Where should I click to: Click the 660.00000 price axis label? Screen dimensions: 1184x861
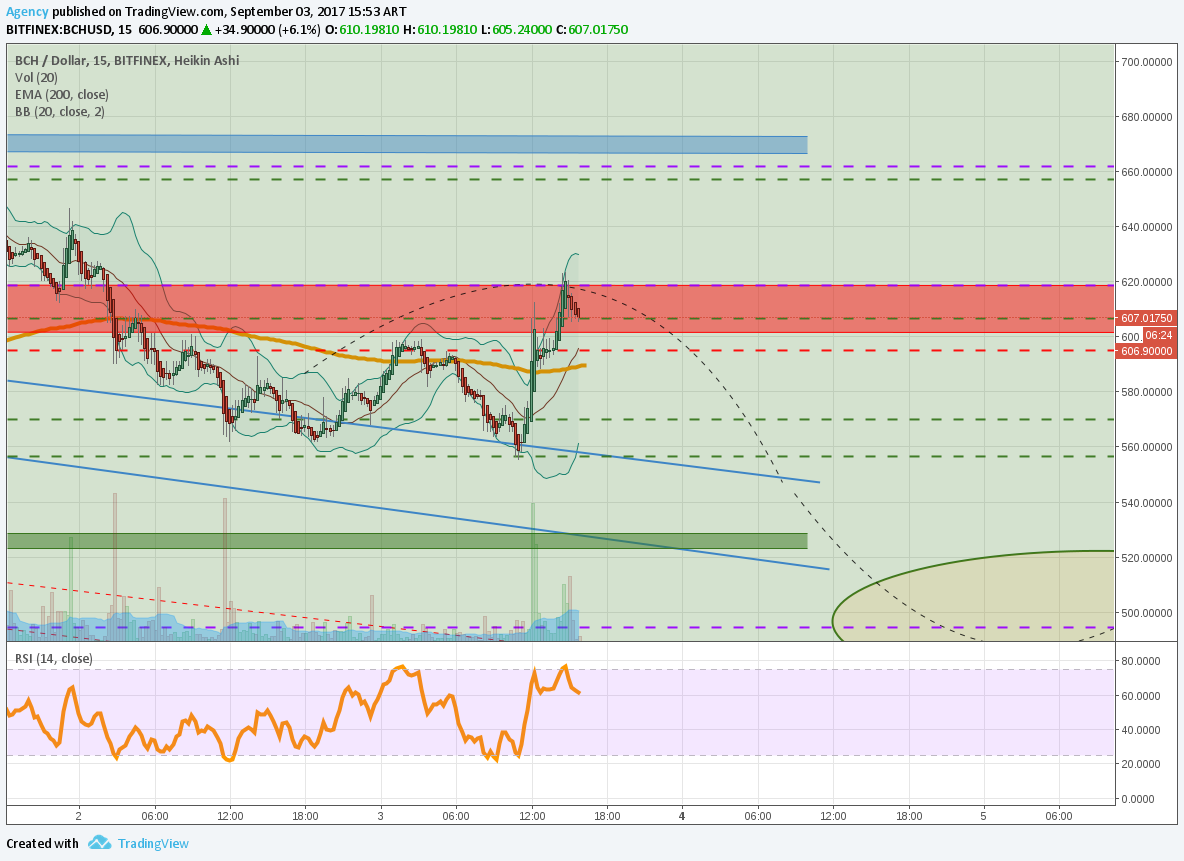1147,172
